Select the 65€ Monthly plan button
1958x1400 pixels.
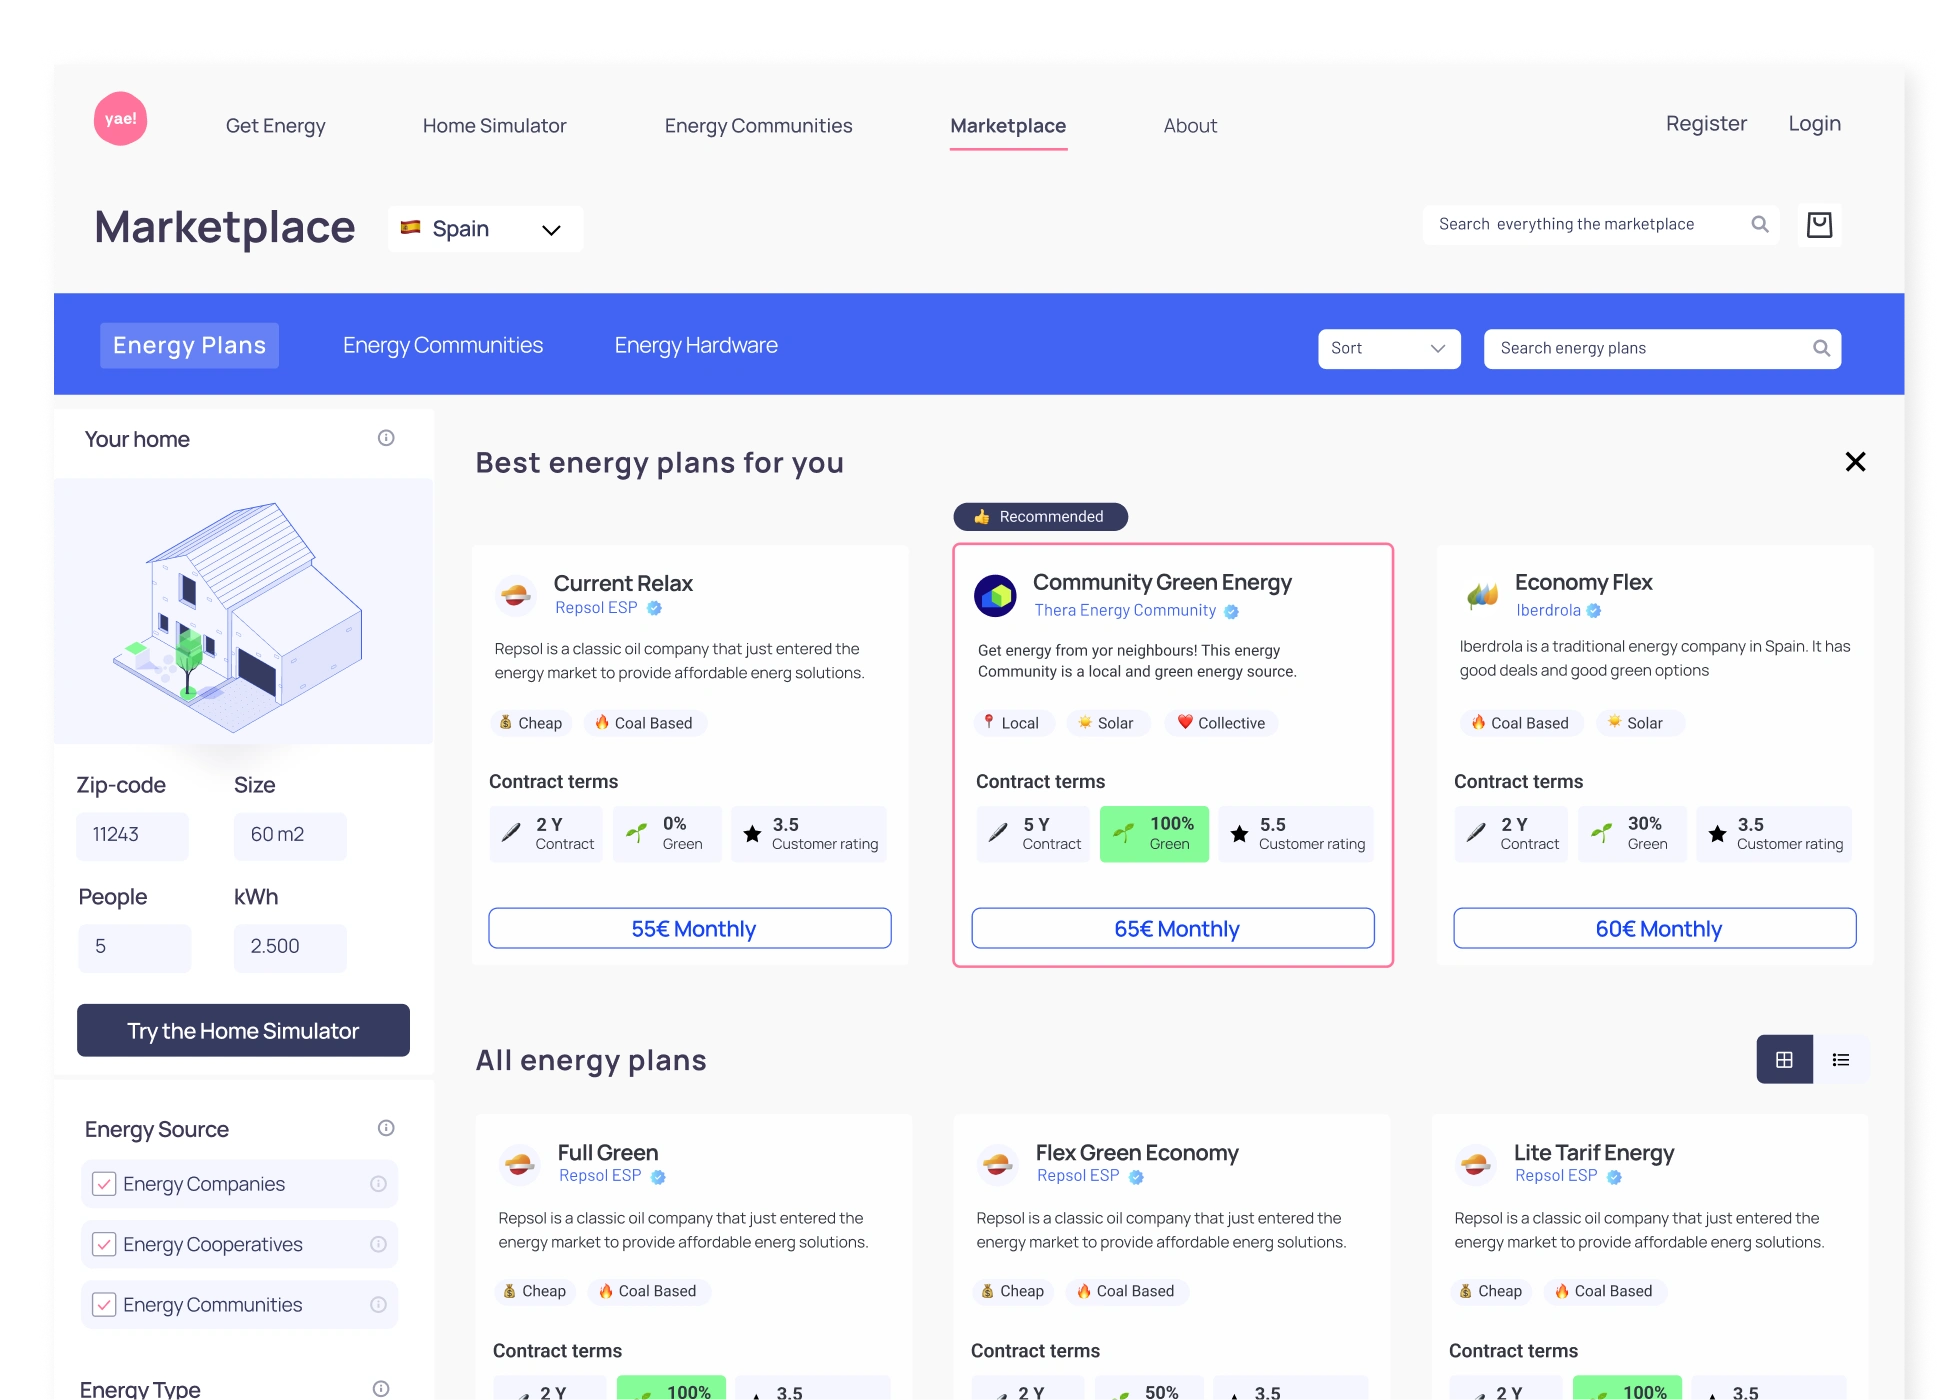(1173, 929)
